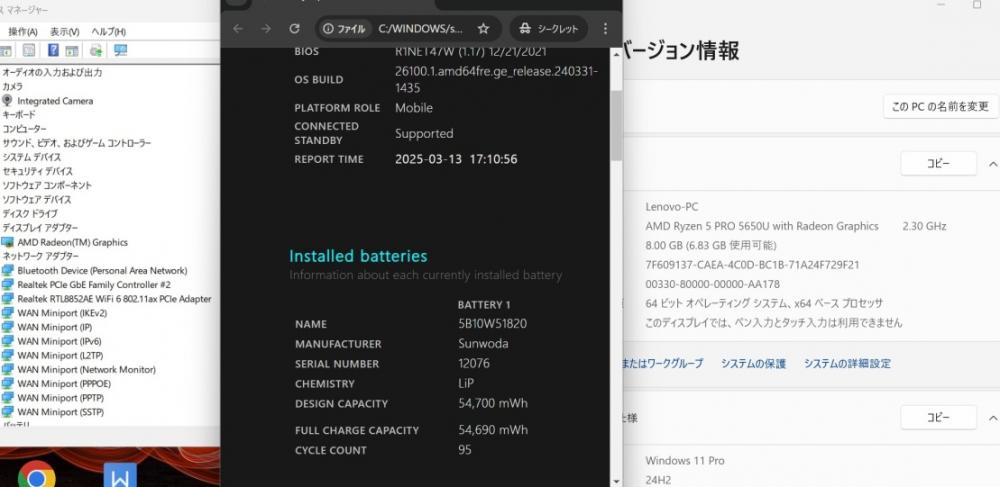
Task: Select オーディオの入力および出力 category in Device Manager
Action: 52,73
